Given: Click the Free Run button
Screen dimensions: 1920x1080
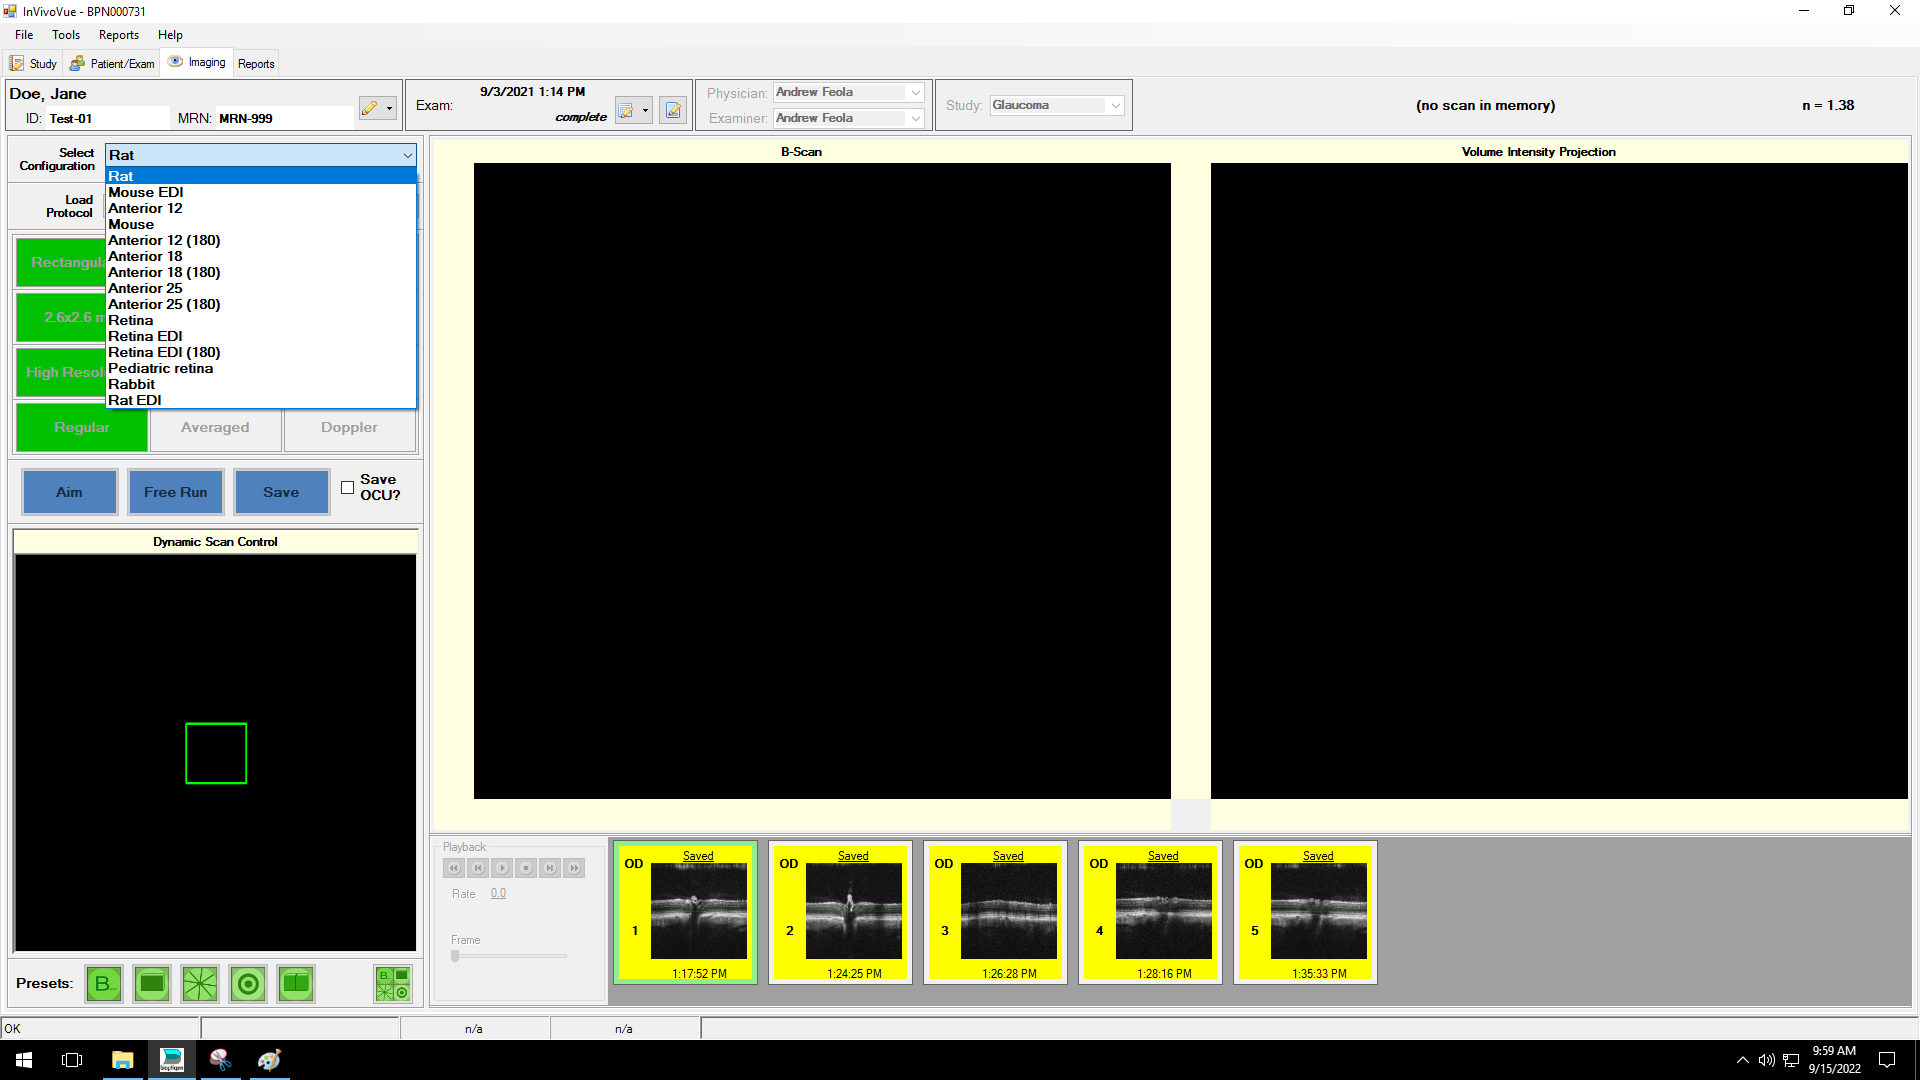Looking at the screenshot, I should point(175,492).
